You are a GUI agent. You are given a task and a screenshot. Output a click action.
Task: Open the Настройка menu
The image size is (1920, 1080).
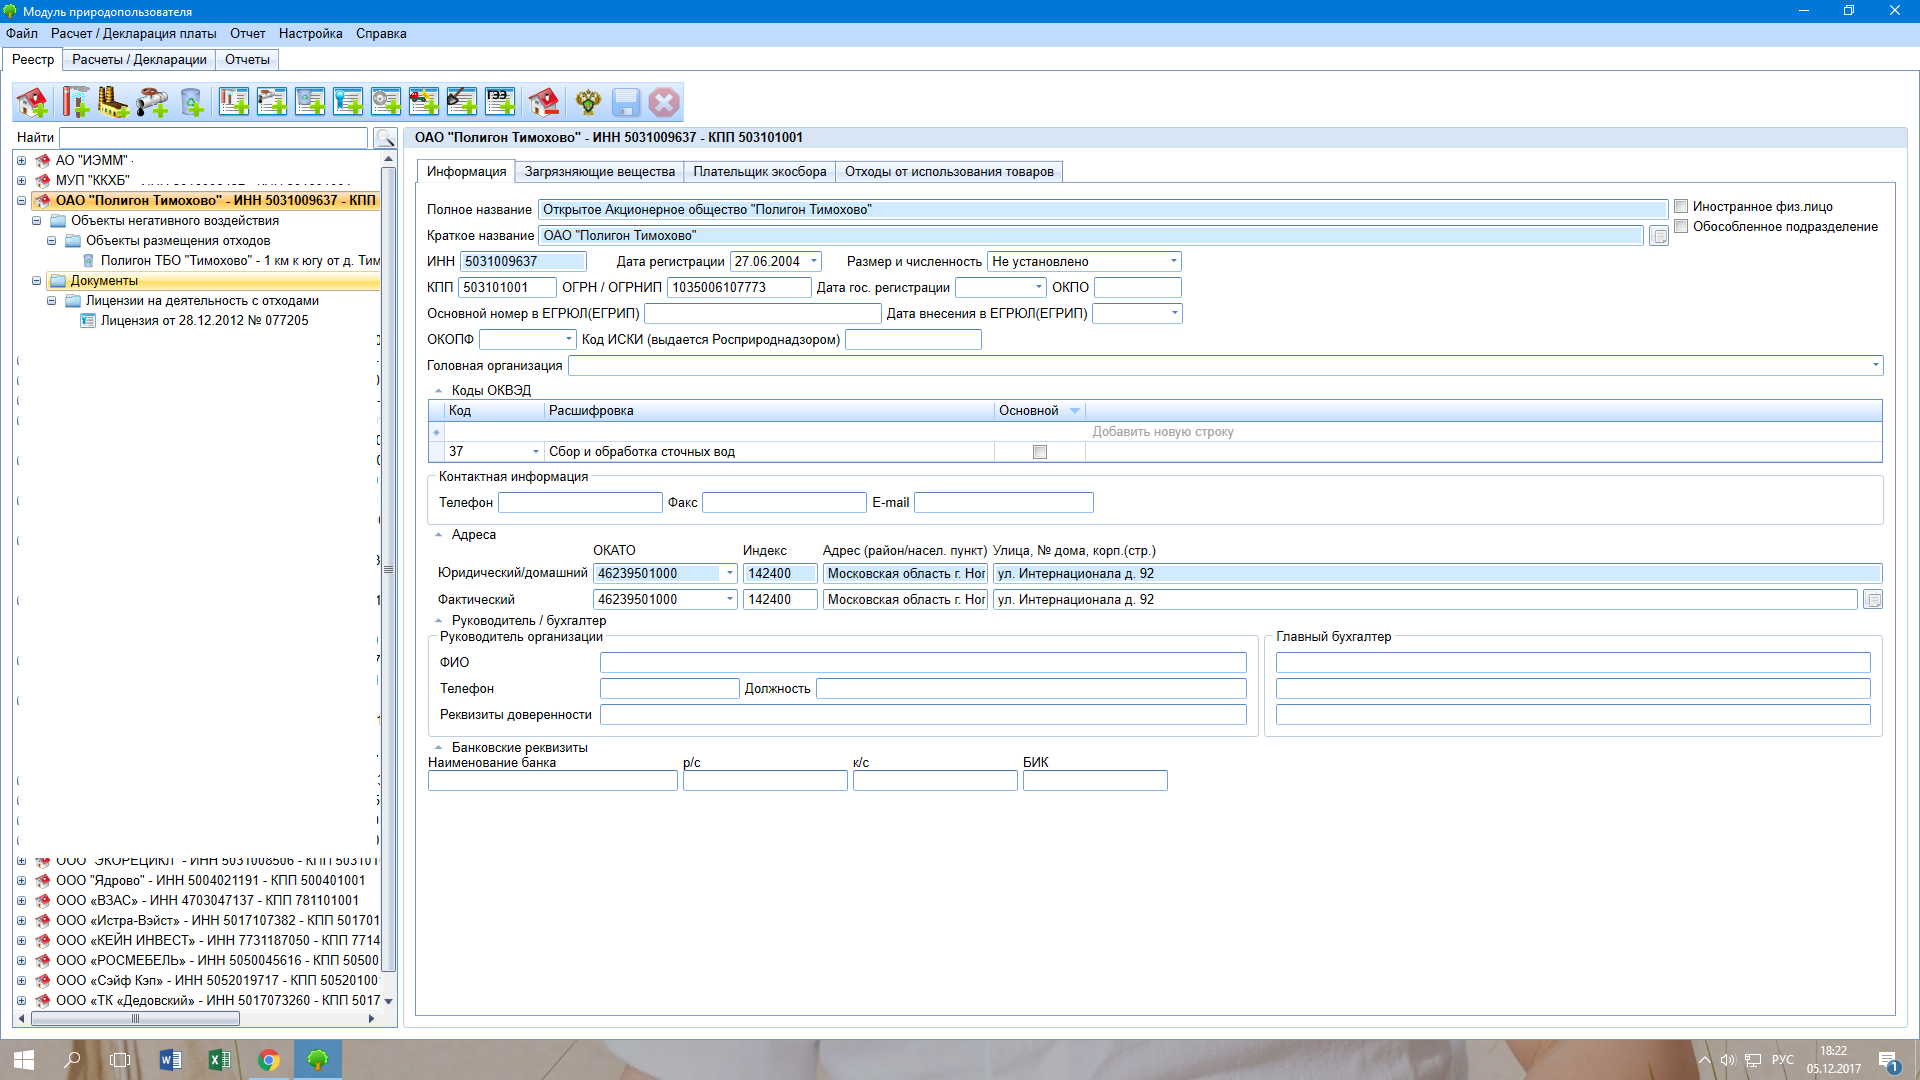[310, 34]
